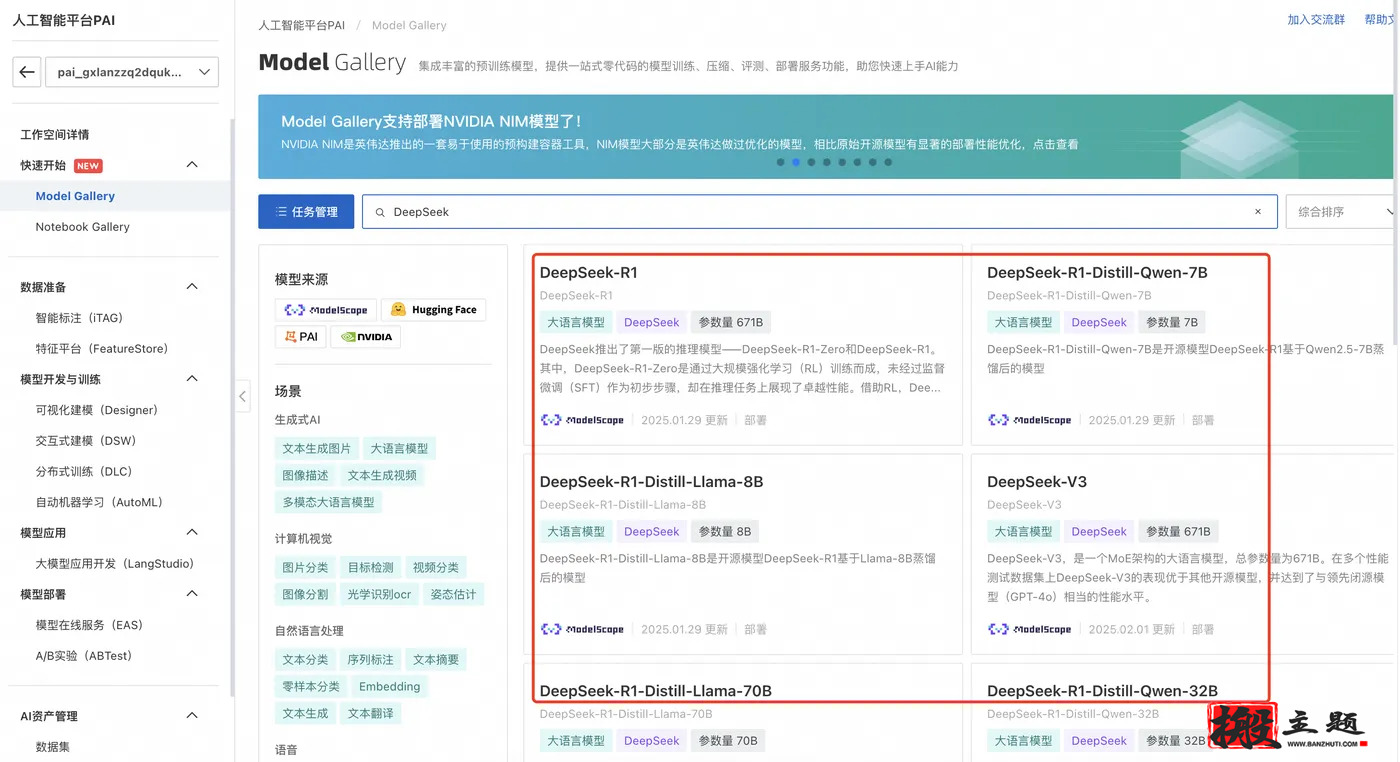The height and width of the screenshot is (762, 1400).
Task: Open 智能标注 (iTAG)
Action: tap(79, 318)
